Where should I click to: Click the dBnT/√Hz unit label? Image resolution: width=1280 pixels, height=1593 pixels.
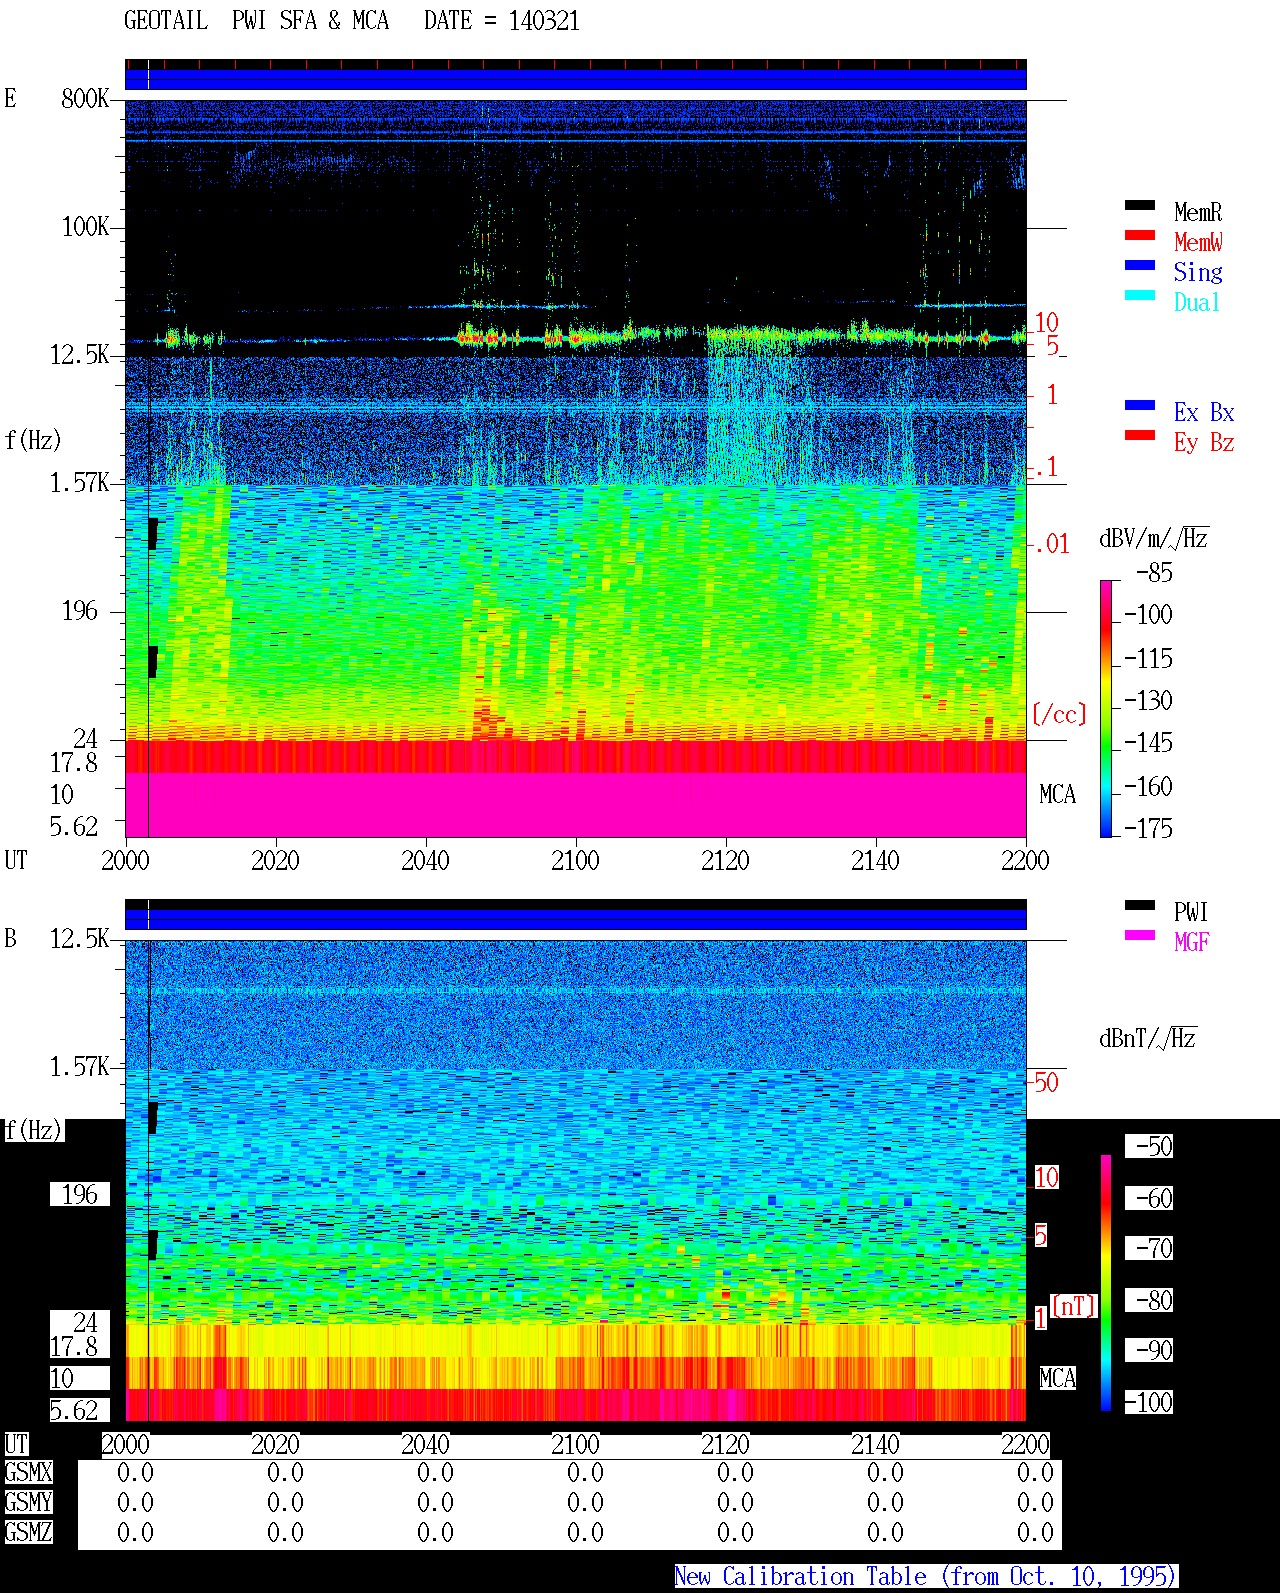(x=1148, y=1038)
